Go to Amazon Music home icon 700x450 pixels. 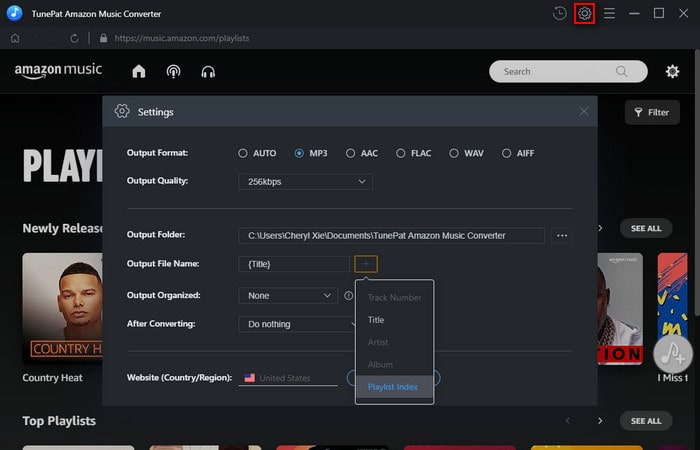[139, 72]
